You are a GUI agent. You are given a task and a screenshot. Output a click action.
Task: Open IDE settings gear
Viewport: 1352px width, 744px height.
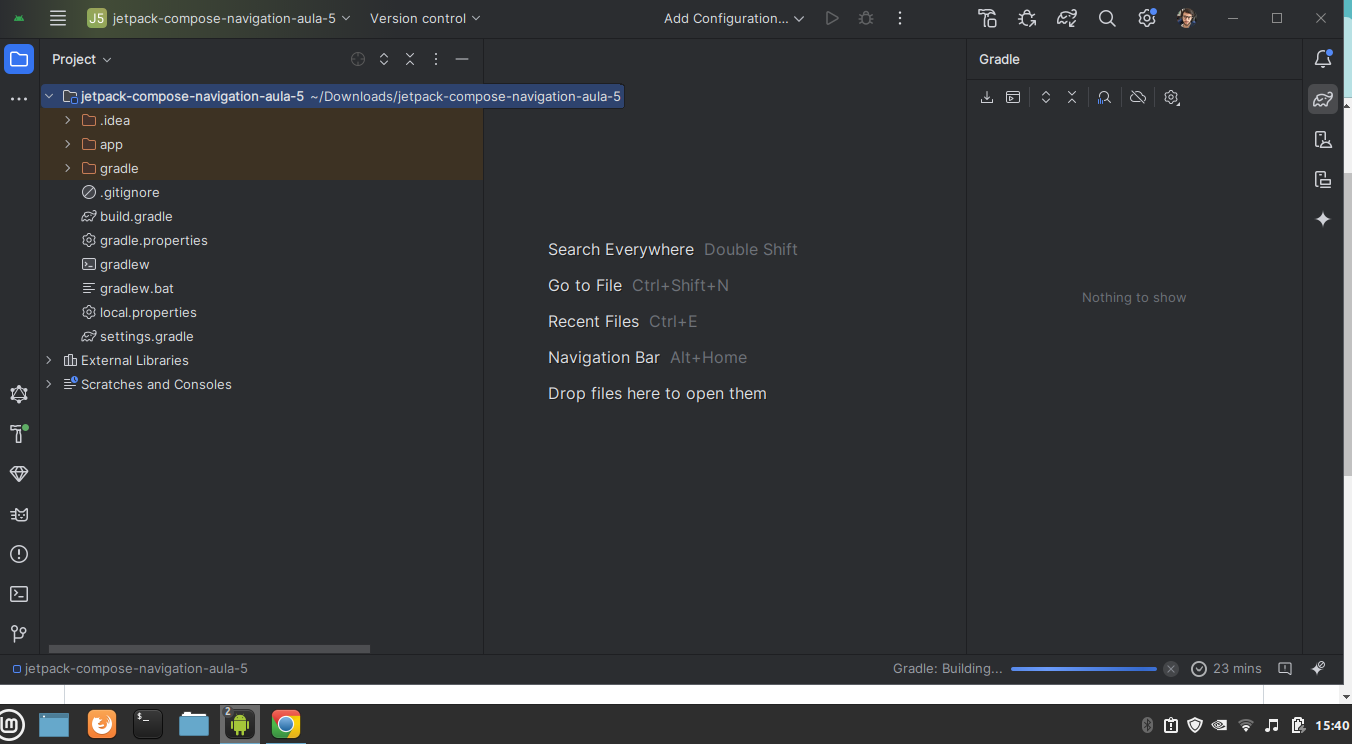[1147, 18]
